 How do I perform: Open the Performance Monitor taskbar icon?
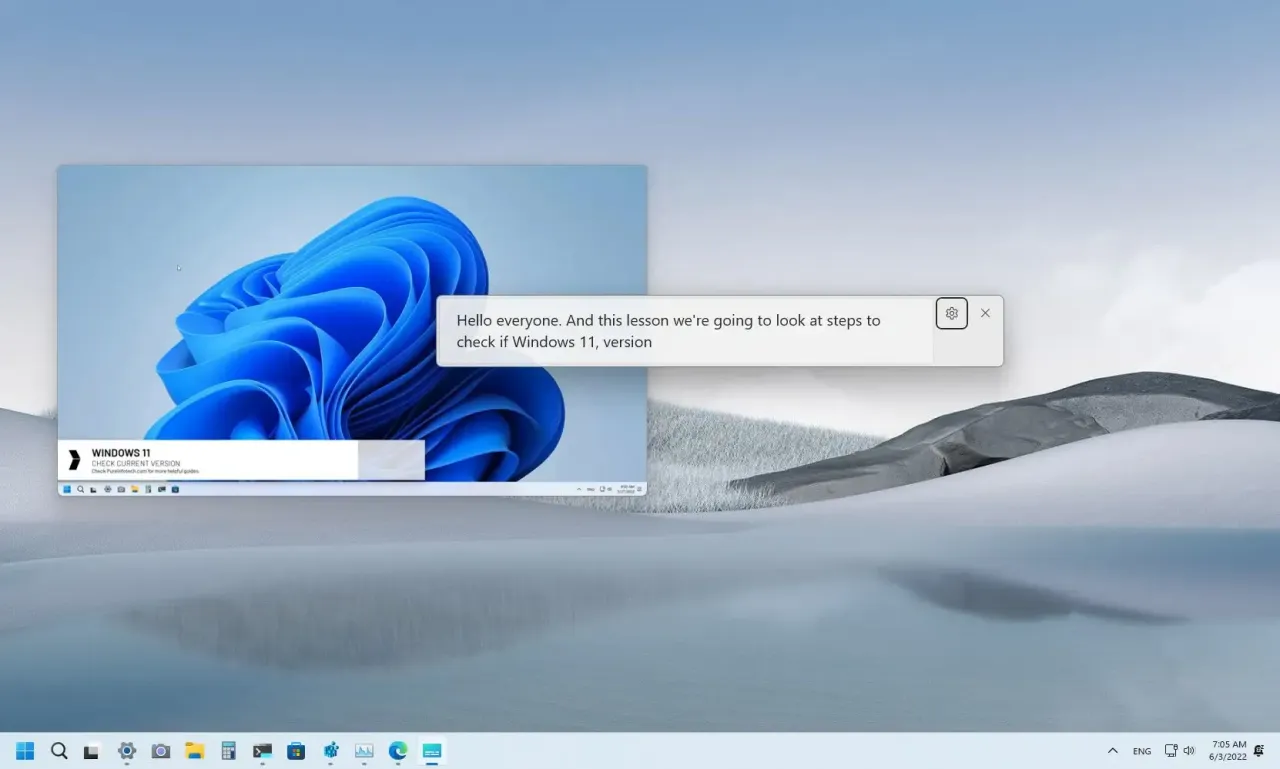pyautogui.click(x=363, y=750)
